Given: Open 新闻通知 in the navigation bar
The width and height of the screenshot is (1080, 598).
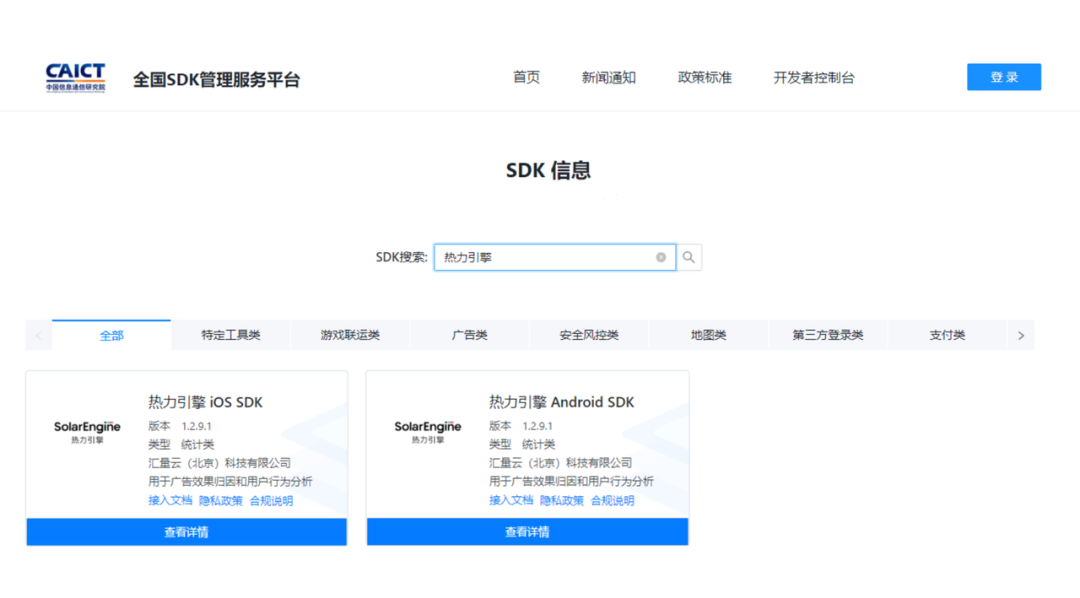Looking at the screenshot, I should [x=608, y=76].
